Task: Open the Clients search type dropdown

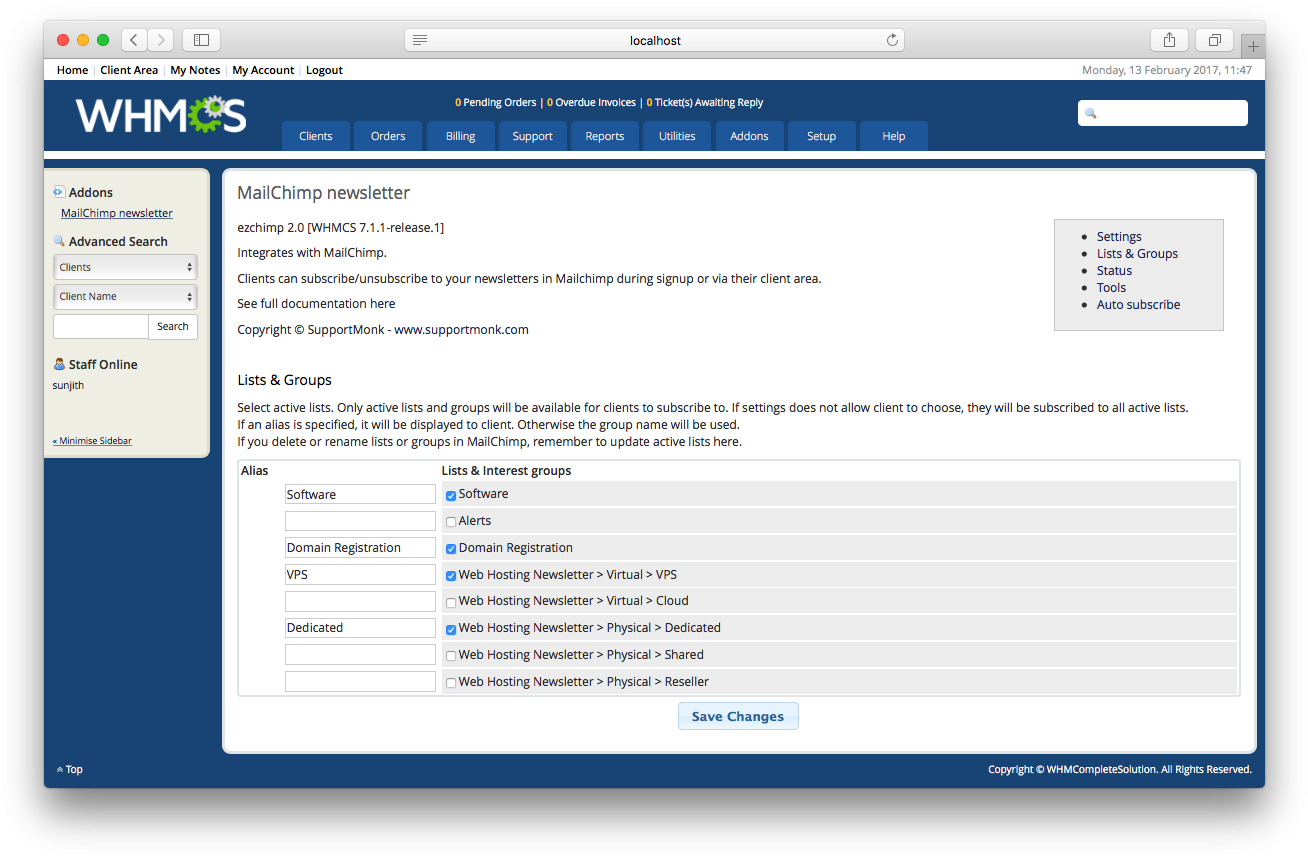Action: point(125,266)
